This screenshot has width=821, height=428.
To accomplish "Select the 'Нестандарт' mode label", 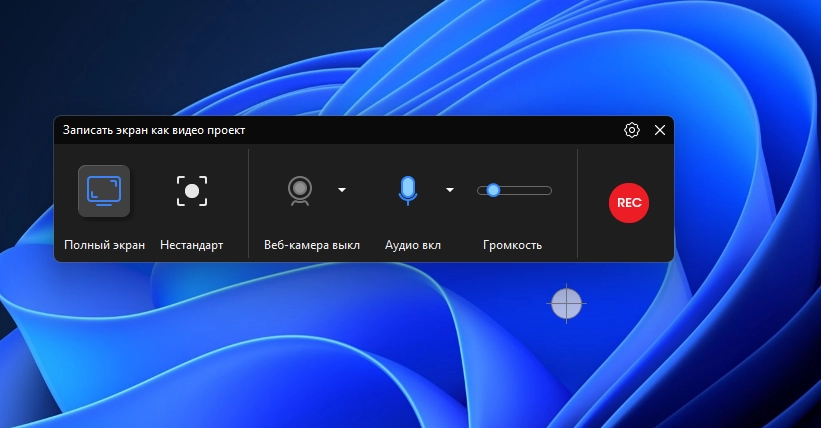I will coord(192,245).
